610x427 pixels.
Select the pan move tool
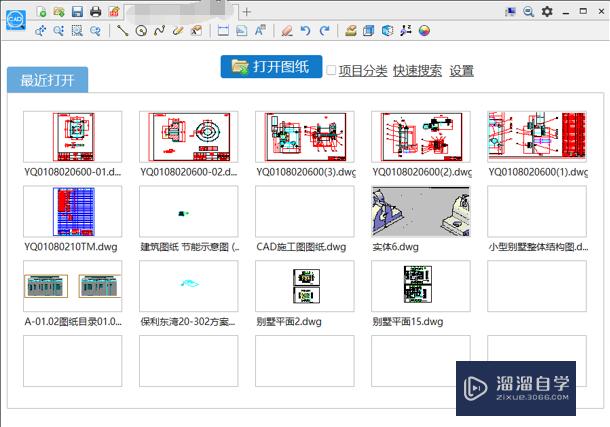[40, 31]
